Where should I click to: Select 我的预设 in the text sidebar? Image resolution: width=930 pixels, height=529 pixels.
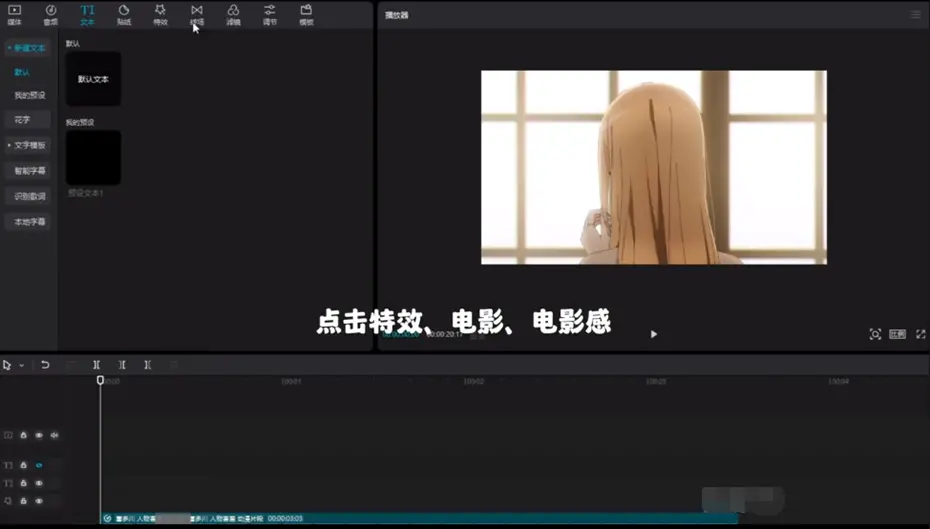point(30,95)
